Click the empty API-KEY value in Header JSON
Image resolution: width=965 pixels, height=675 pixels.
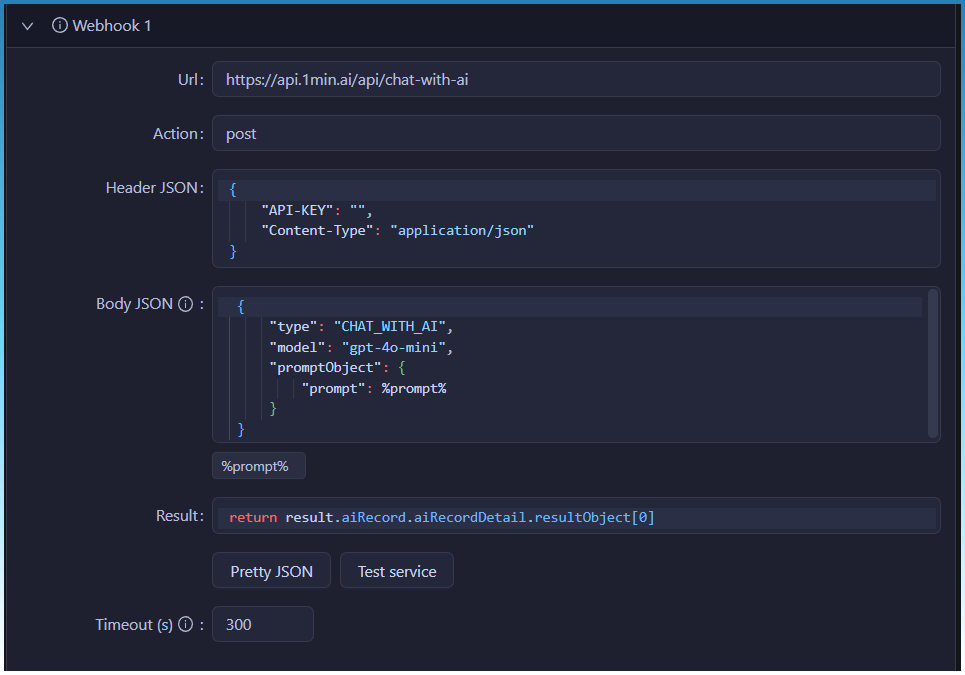357,210
